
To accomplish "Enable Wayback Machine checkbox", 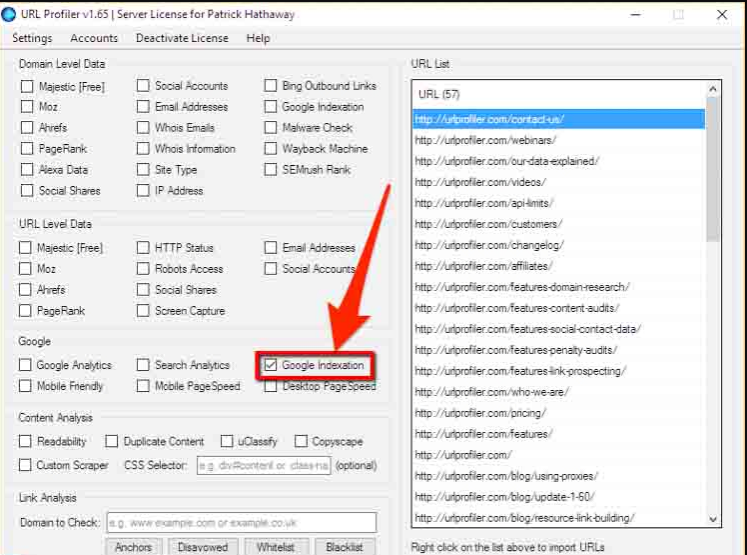I will click(271, 149).
